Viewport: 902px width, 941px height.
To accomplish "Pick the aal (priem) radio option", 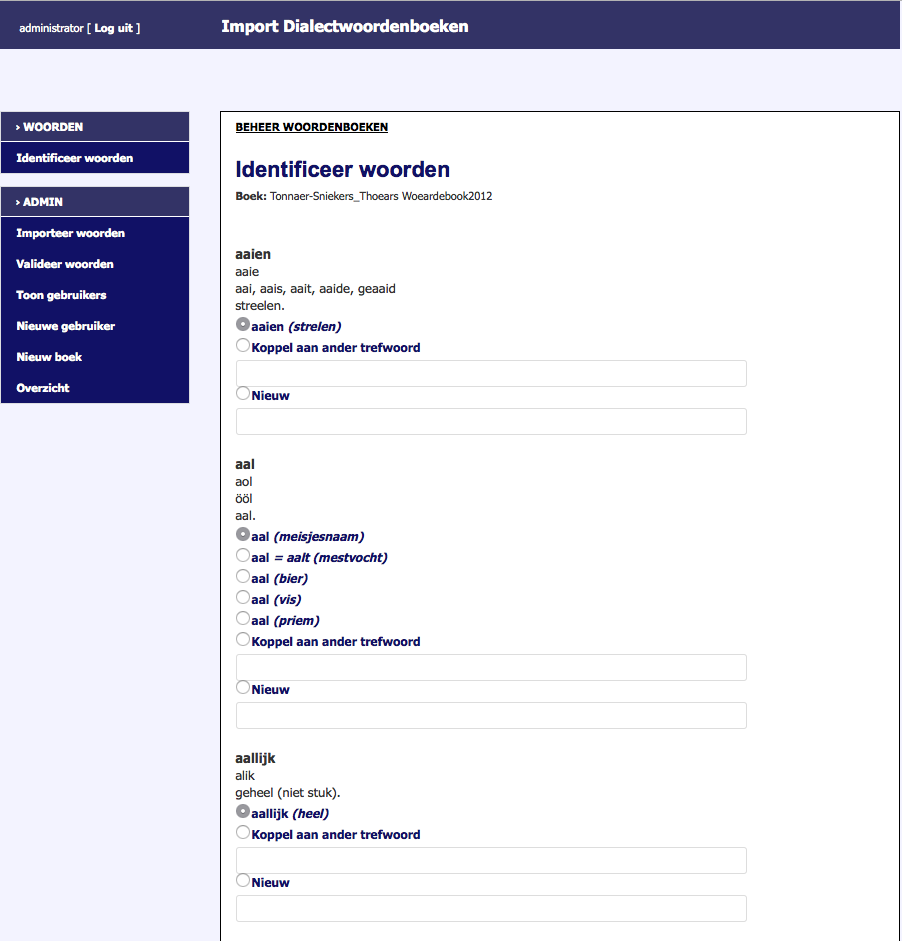I will [243, 619].
